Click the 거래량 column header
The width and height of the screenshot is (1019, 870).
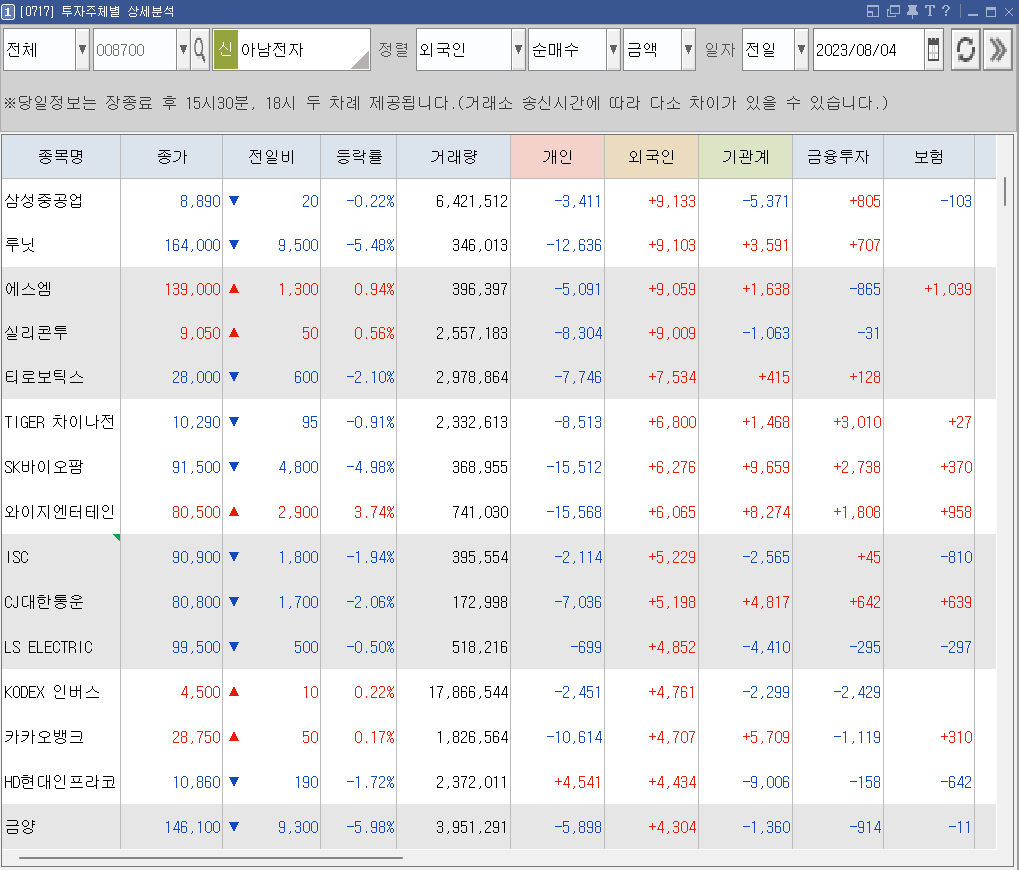click(454, 157)
